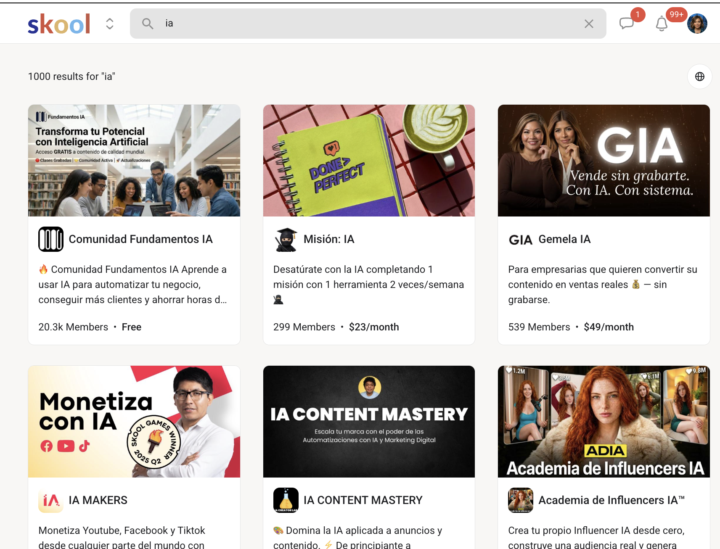Screen dimensions: 720x549
Task: Click "1000 results for "ia"" text
Action: pyautogui.click(x=71, y=76)
